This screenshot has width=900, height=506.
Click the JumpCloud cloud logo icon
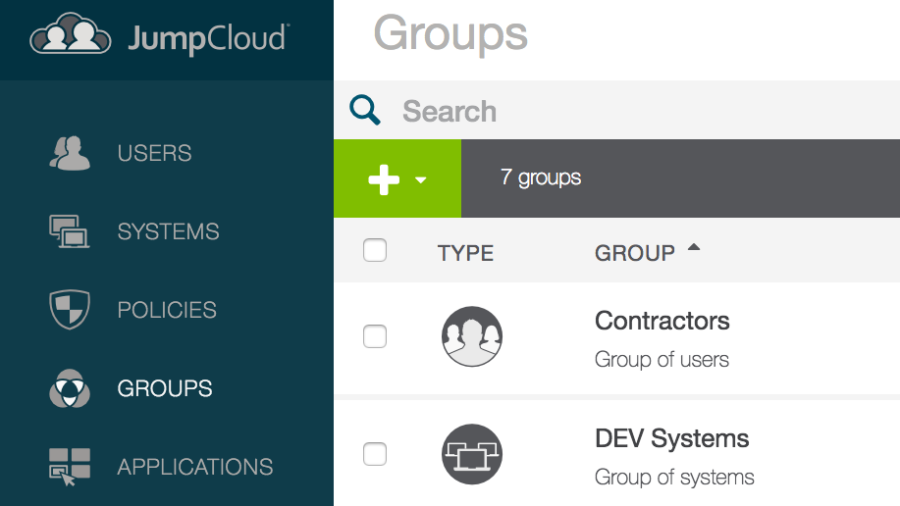70,34
